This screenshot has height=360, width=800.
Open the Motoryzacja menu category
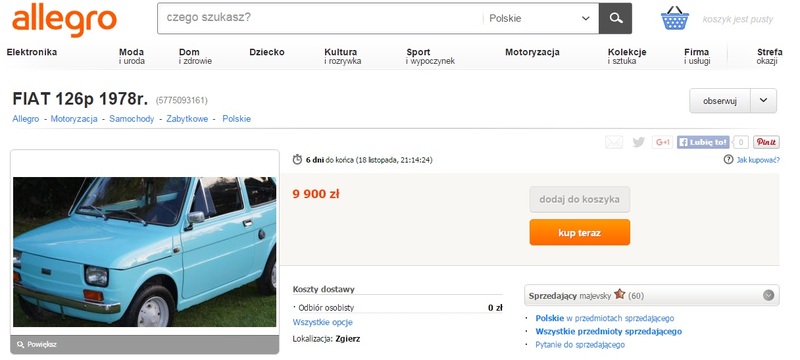(x=532, y=52)
